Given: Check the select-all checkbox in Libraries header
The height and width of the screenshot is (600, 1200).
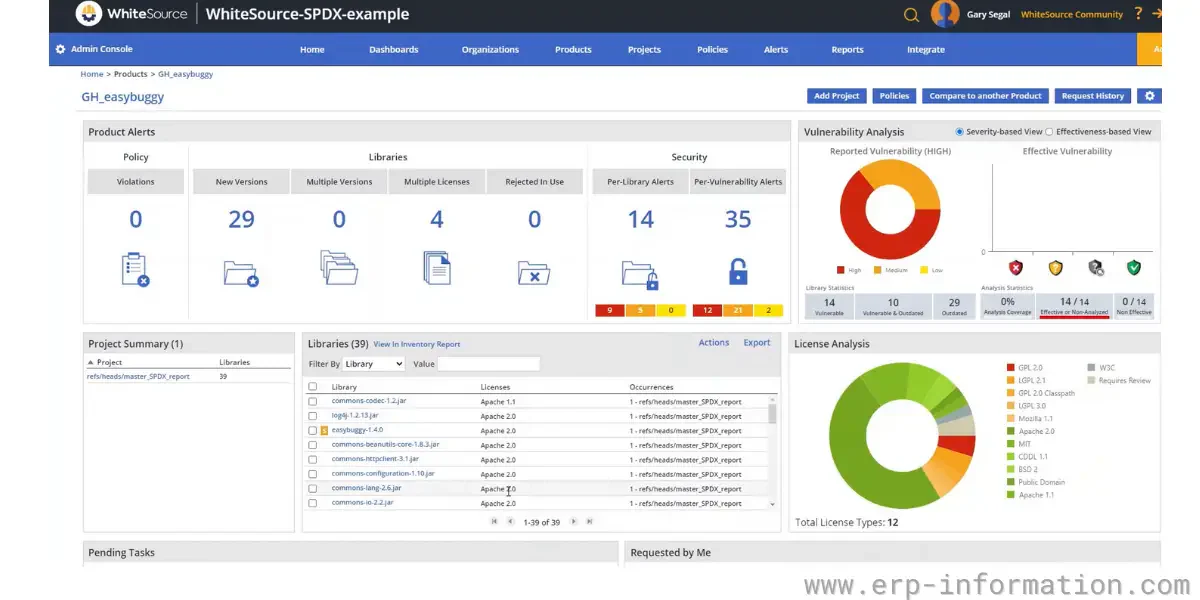Looking at the screenshot, I should [312, 387].
